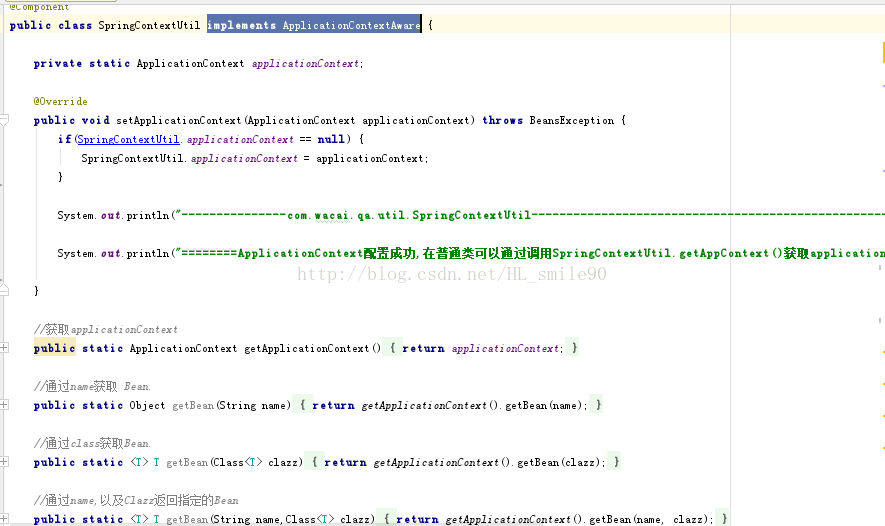Viewport: 885px width, 526px height.
Task: Expand folded getBean(String name, Class<T> clazz) method
Action: pyautogui.click(x=4, y=519)
